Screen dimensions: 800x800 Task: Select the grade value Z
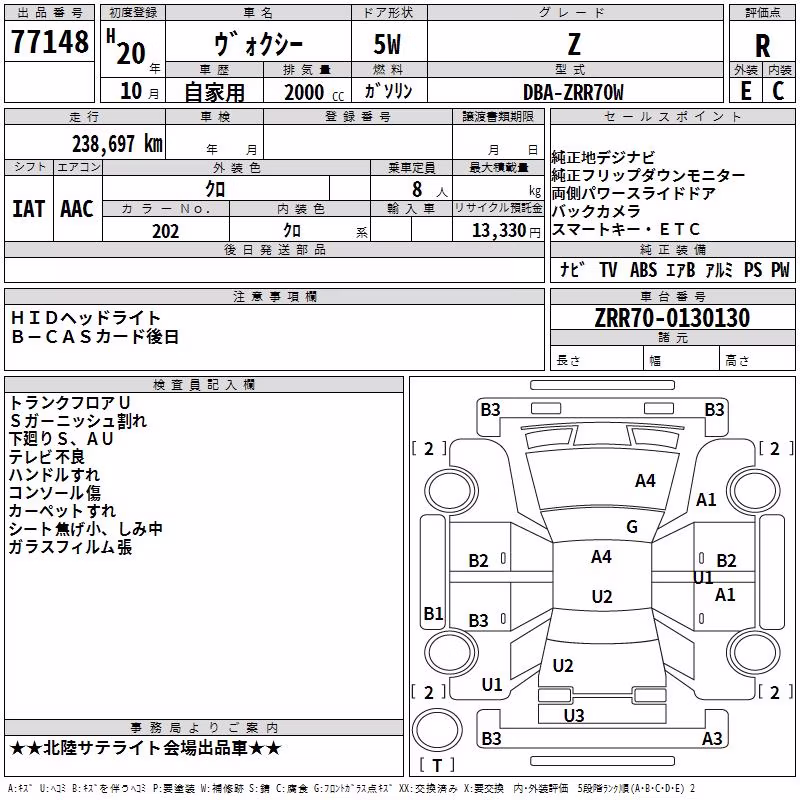tap(574, 44)
